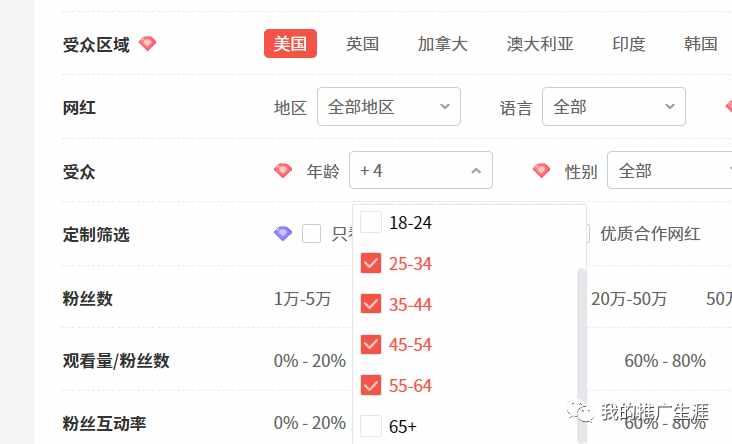
Task: Uncheck the 55-64 age option
Action: pyautogui.click(x=371, y=385)
